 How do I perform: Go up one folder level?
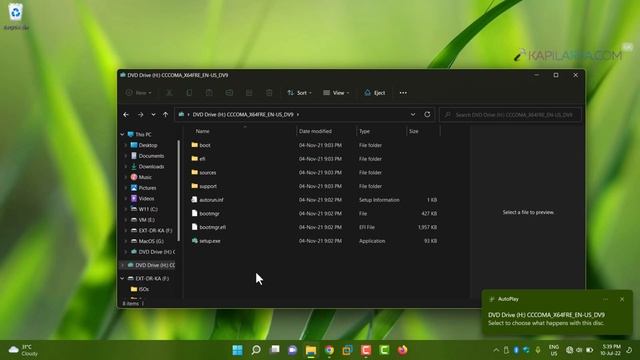(165, 115)
